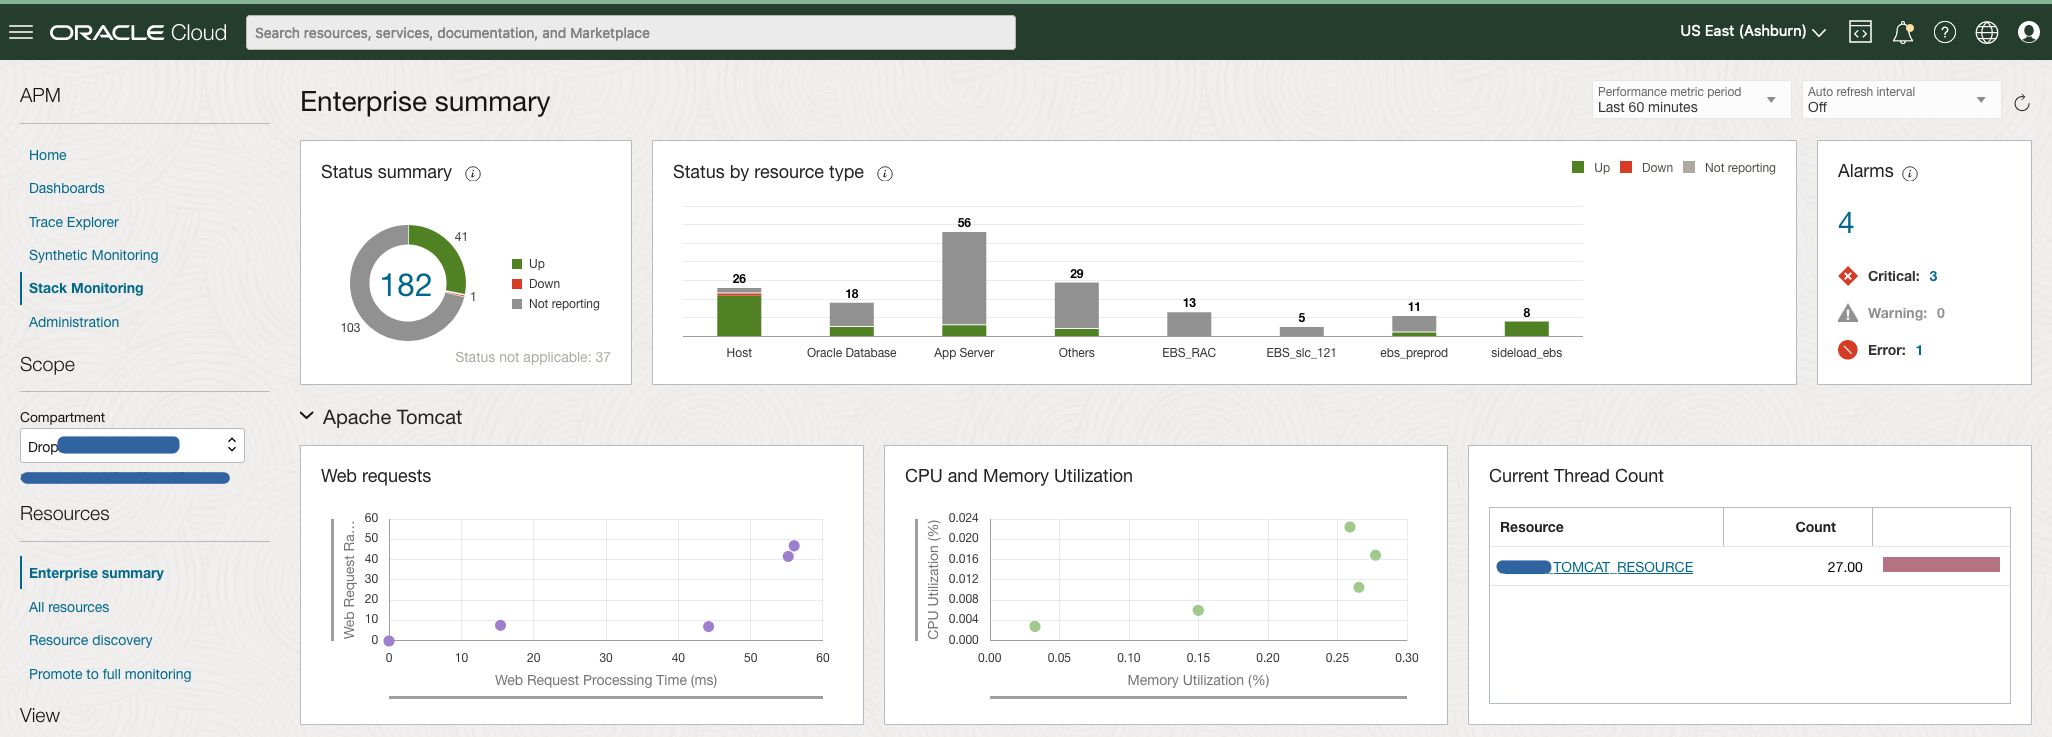Click the Up legend swatch in Status summary
This screenshot has width=2052, height=737.
coord(517,264)
